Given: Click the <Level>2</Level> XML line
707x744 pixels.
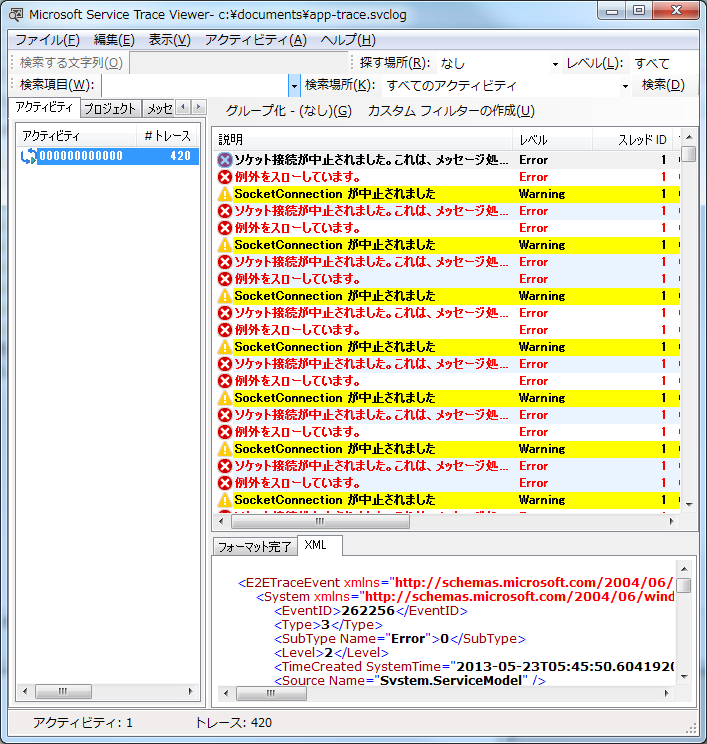Looking at the screenshot, I should click(x=331, y=653).
